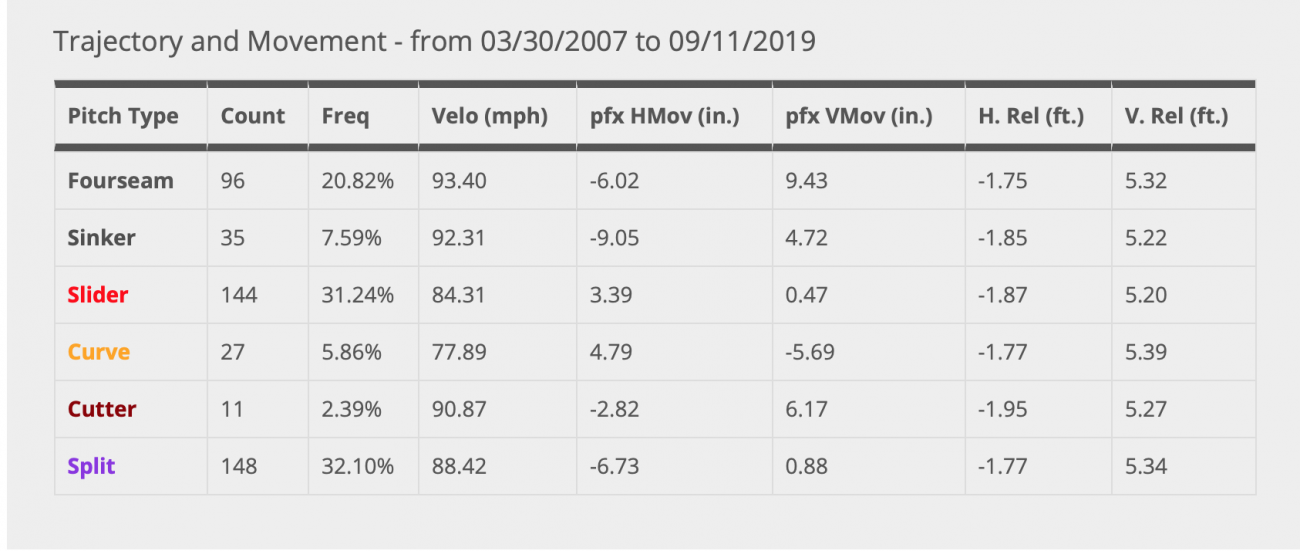Click the Trajectory and Movement title text
This screenshot has height=551, width=1300.
pos(434,41)
